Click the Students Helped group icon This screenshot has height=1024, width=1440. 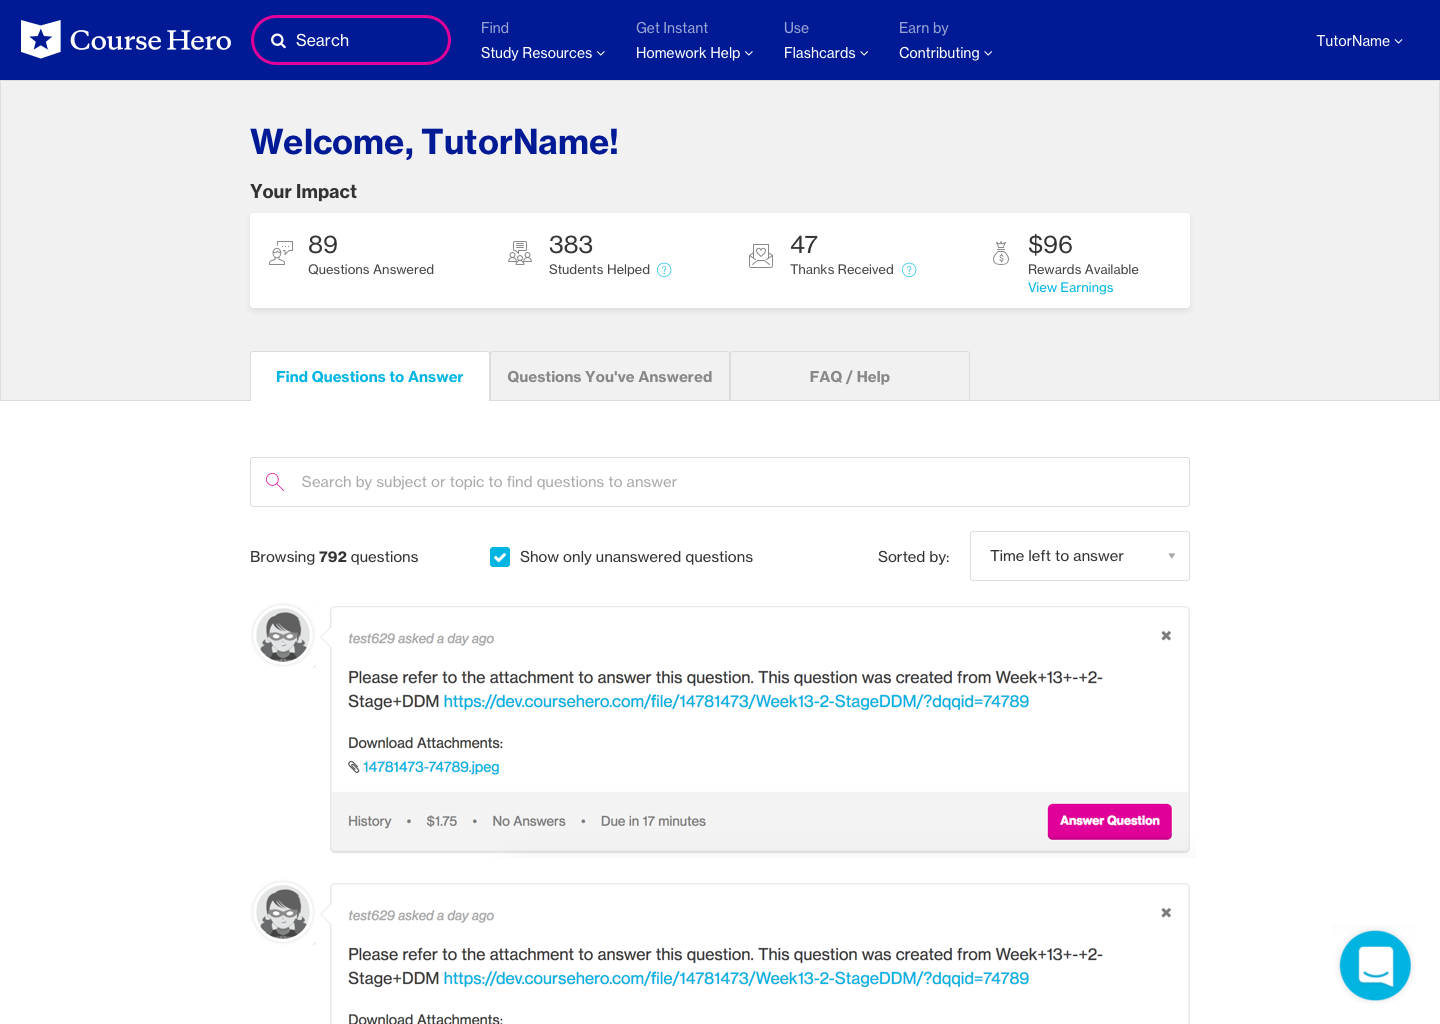[x=520, y=253]
